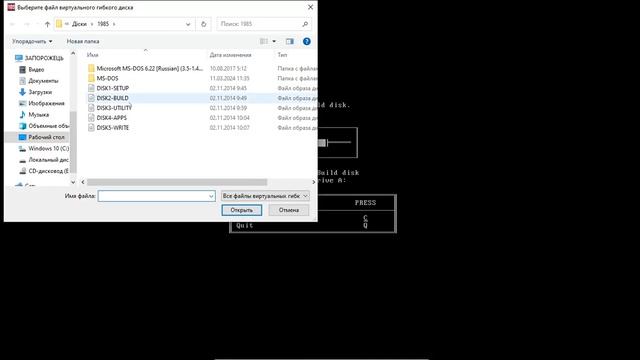Click the Новая папка button

tap(83, 41)
